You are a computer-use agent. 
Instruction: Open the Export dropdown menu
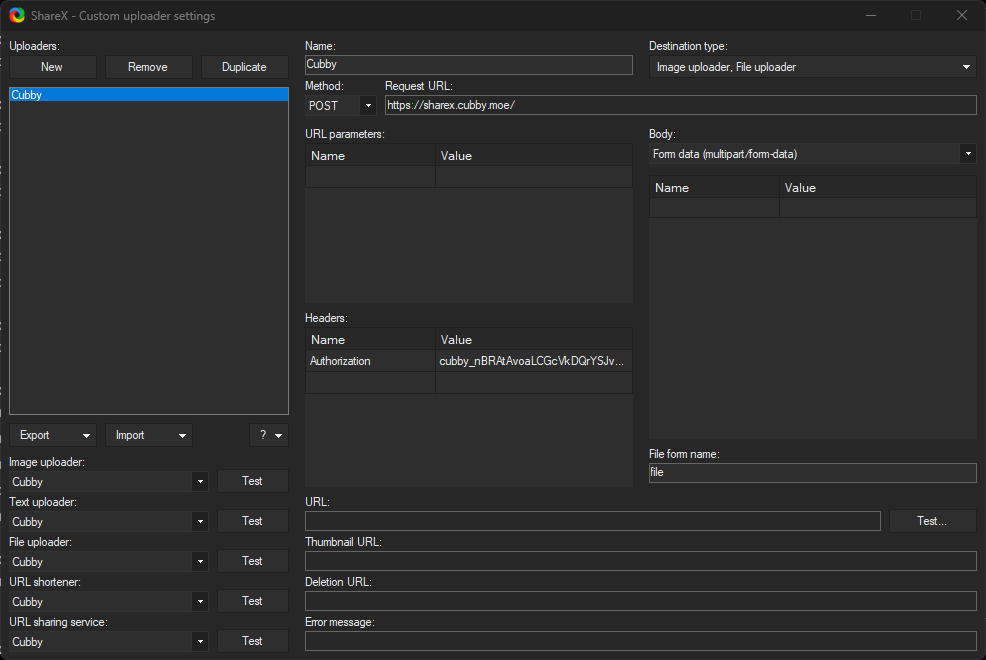(x=53, y=435)
